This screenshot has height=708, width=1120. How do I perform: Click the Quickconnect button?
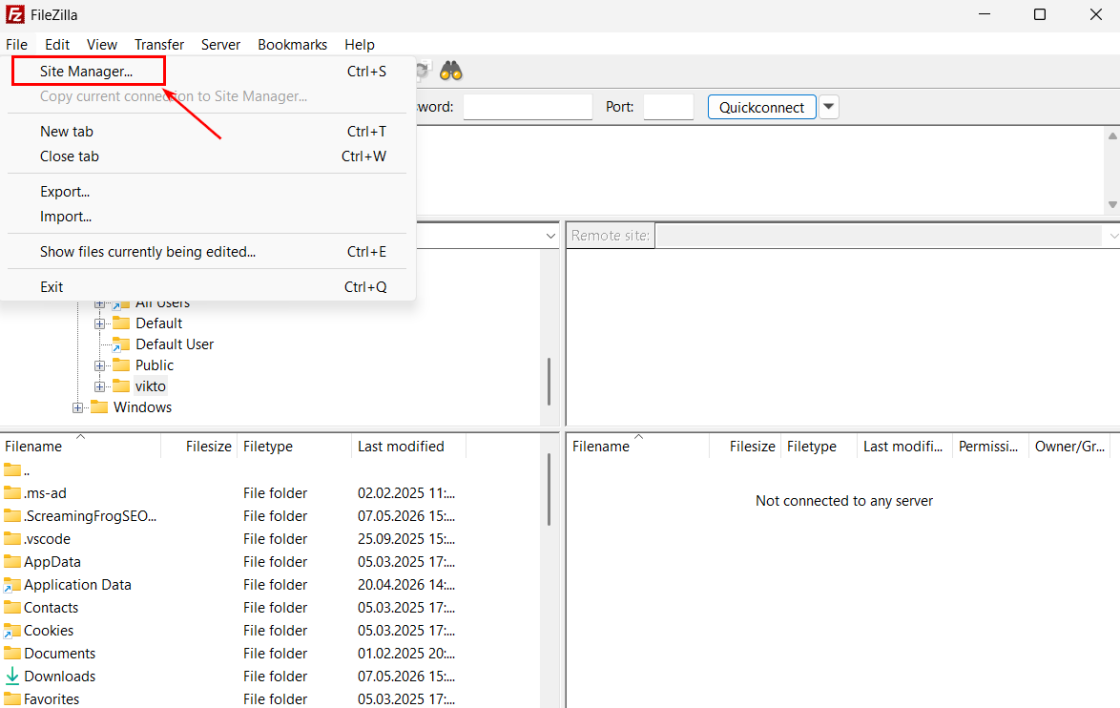coord(761,107)
